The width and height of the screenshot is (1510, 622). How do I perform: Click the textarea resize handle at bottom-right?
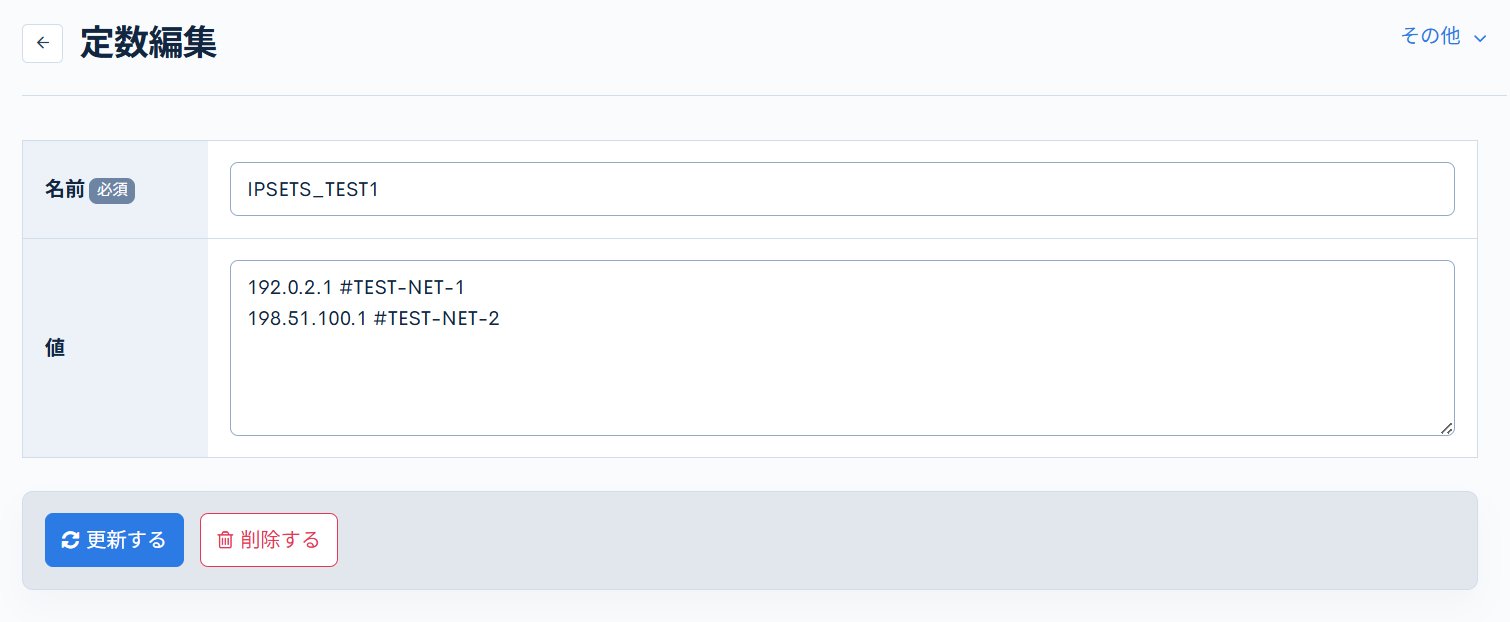pos(1448,429)
